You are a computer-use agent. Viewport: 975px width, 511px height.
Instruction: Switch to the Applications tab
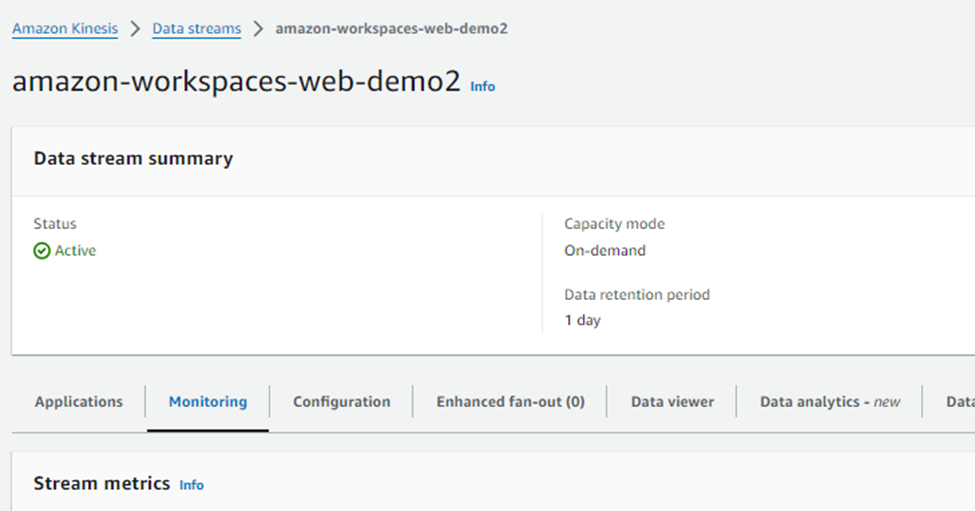78,402
